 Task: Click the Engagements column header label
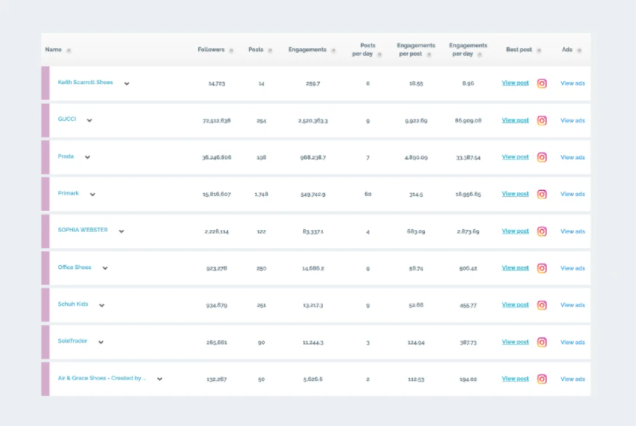(307, 49)
